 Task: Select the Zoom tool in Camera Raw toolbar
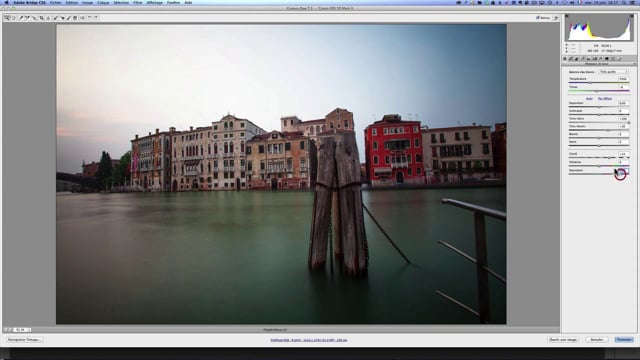point(7,18)
